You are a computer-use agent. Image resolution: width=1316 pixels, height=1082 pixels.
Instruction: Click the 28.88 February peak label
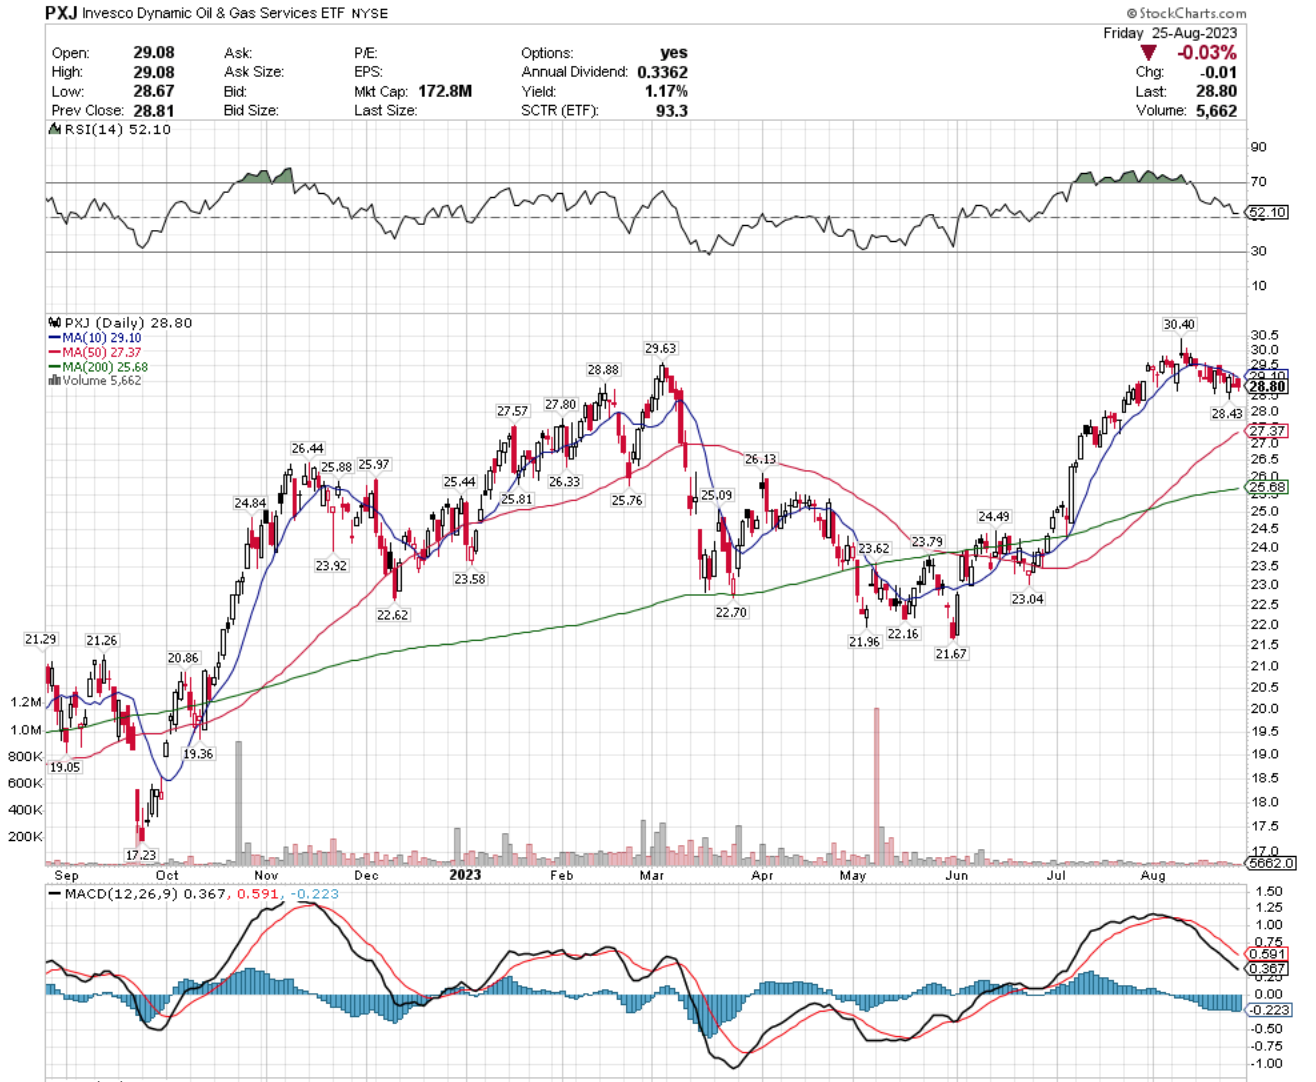(603, 369)
